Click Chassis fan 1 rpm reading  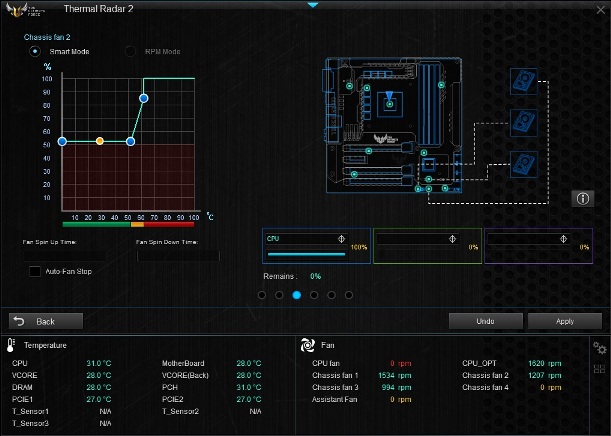(x=395, y=375)
